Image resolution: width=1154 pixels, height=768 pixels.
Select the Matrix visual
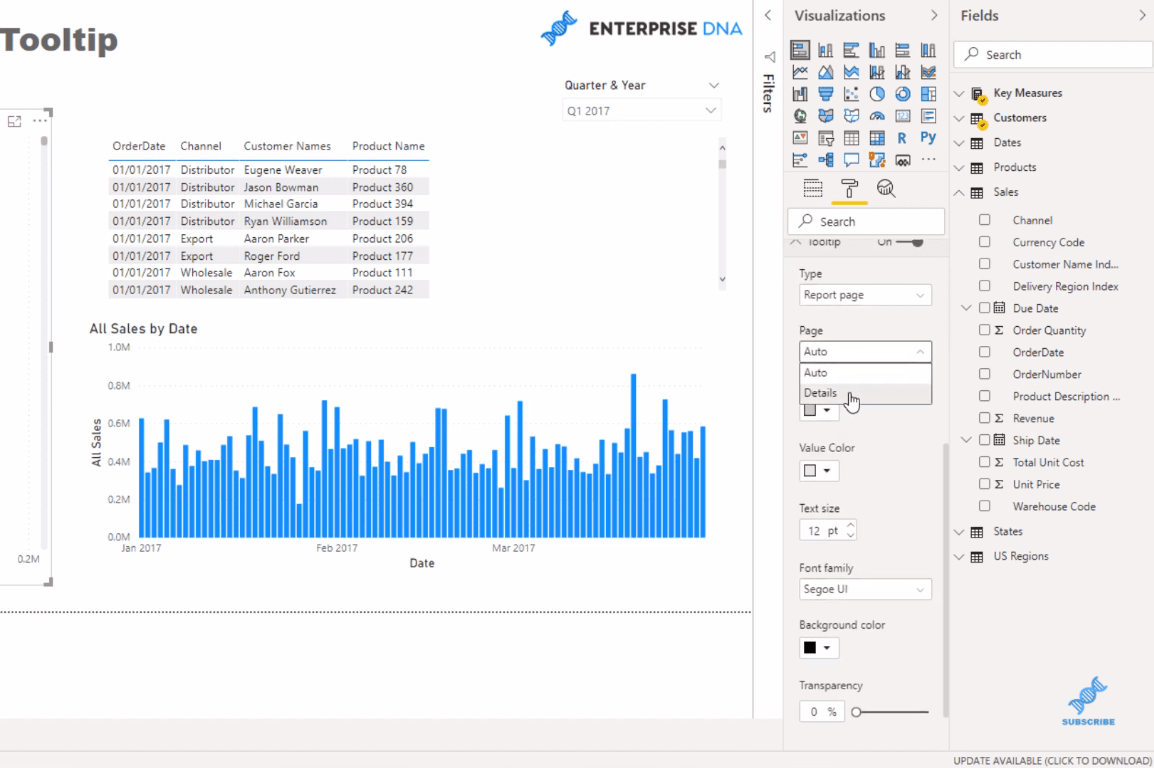(x=877, y=138)
